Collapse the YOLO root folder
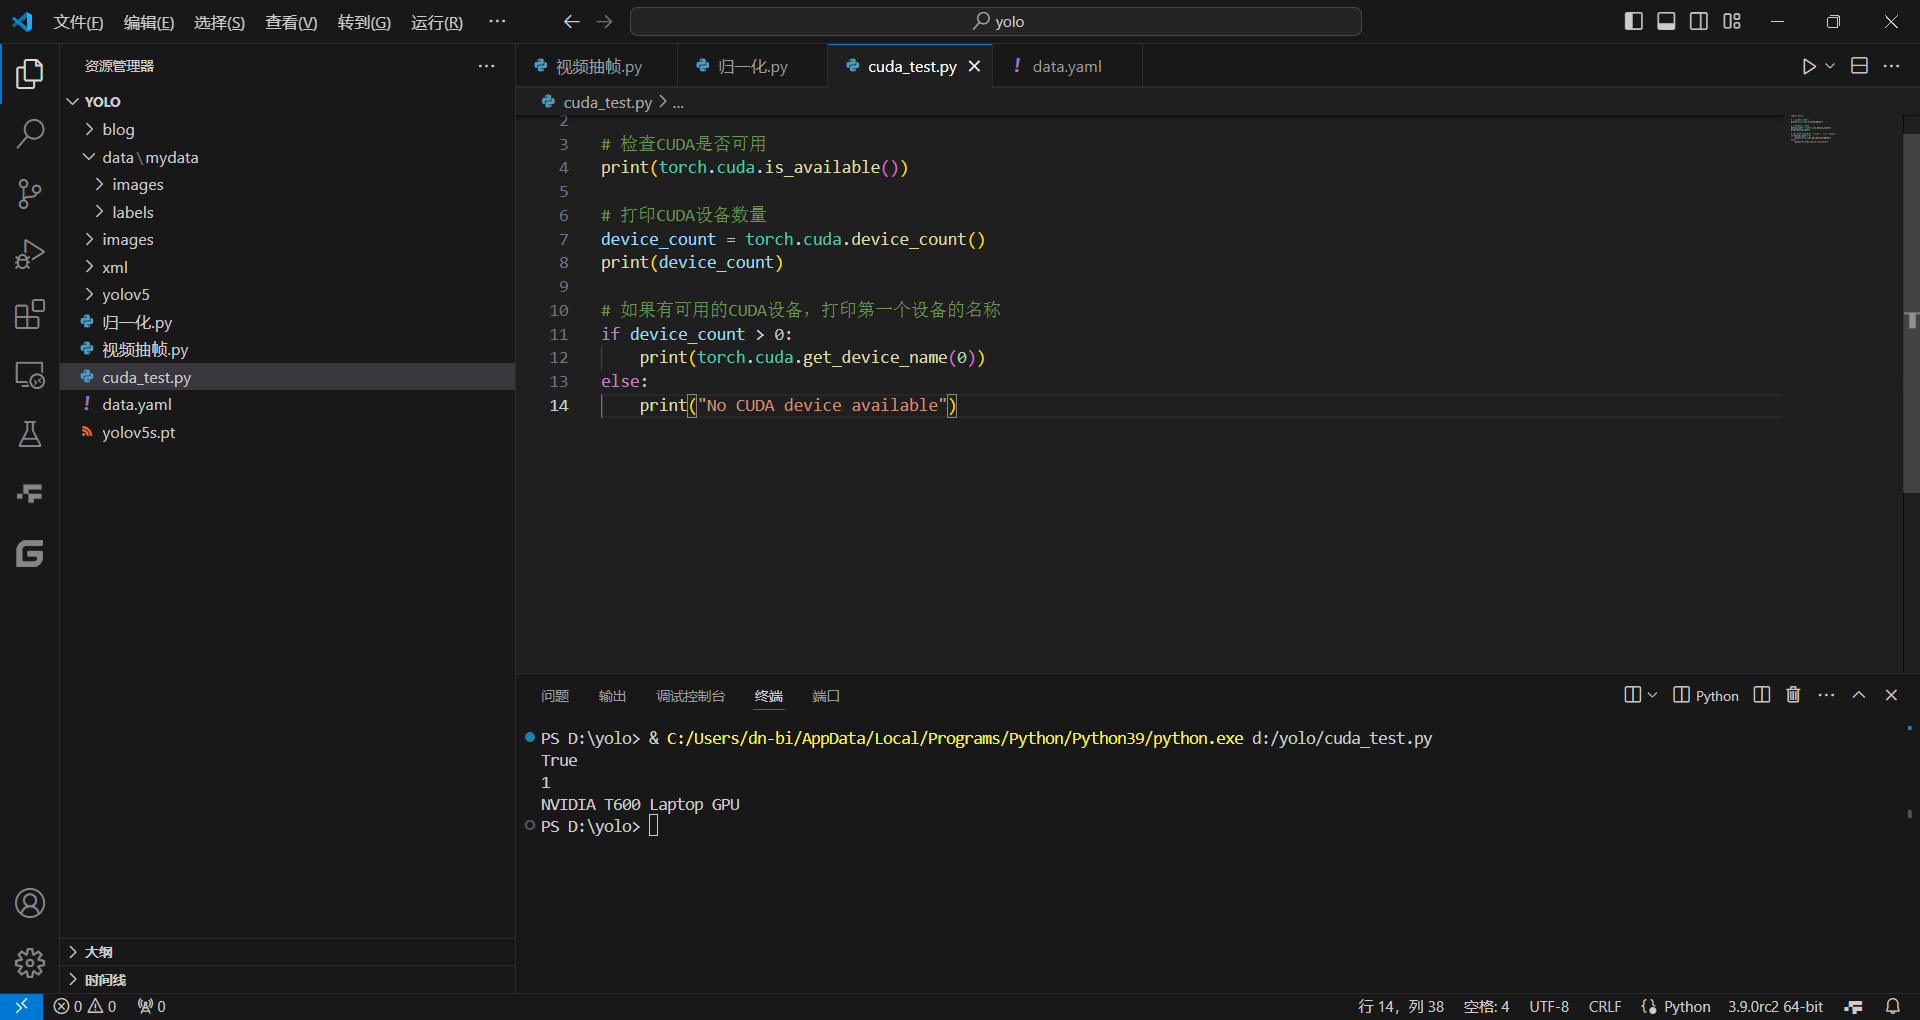The height and width of the screenshot is (1020, 1920). point(73,102)
